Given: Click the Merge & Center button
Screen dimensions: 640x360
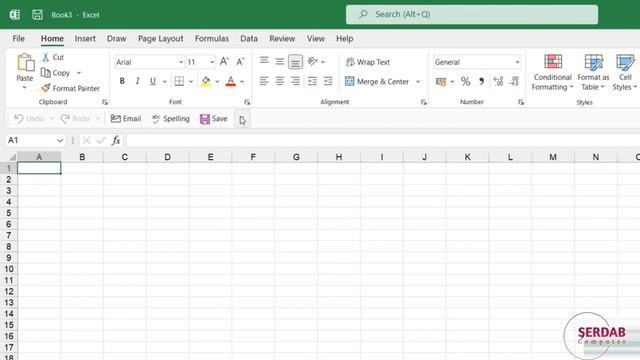Looking at the screenshot, I should tap(377, 82).
